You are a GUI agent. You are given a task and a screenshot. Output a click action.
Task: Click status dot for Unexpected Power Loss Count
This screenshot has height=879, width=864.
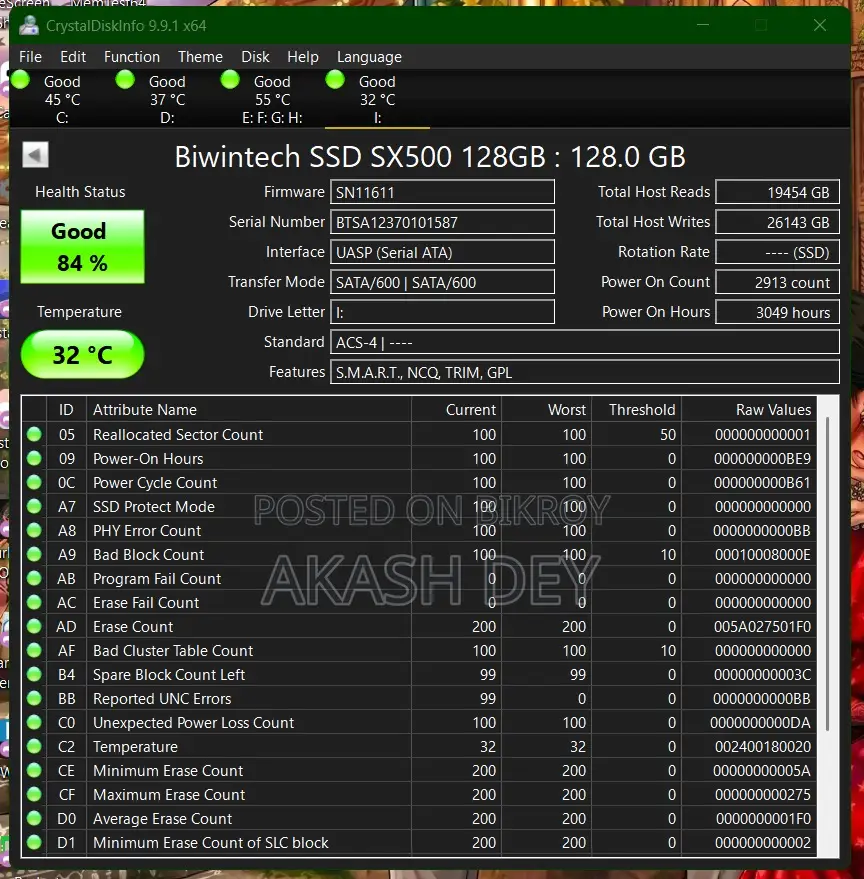(x=34, y=723)
